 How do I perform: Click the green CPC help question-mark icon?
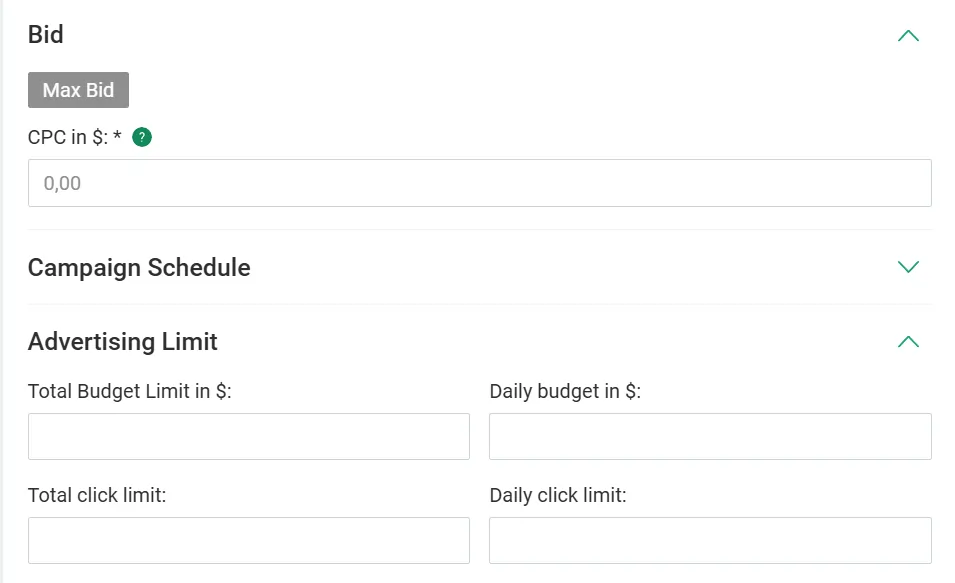(142, 138)
